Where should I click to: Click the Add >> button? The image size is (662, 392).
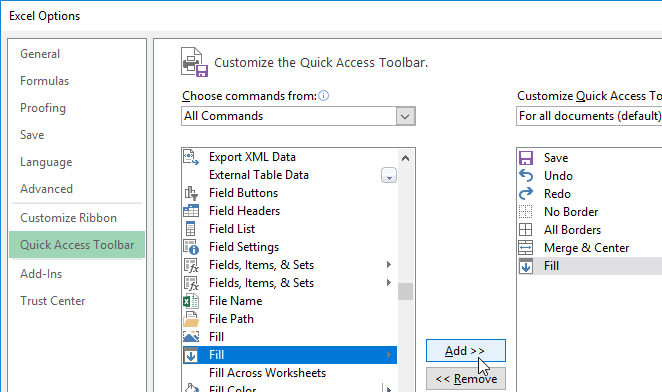466,351
